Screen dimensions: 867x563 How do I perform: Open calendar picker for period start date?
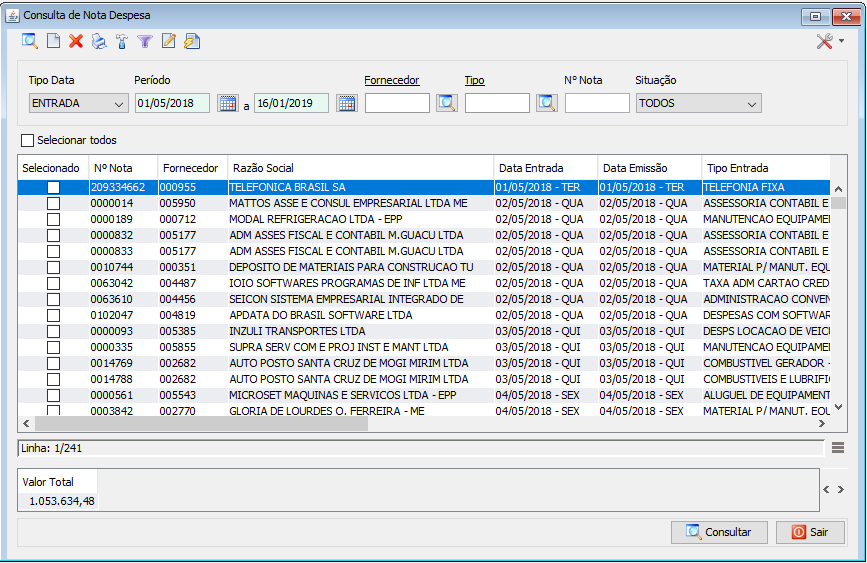[228, 103]
